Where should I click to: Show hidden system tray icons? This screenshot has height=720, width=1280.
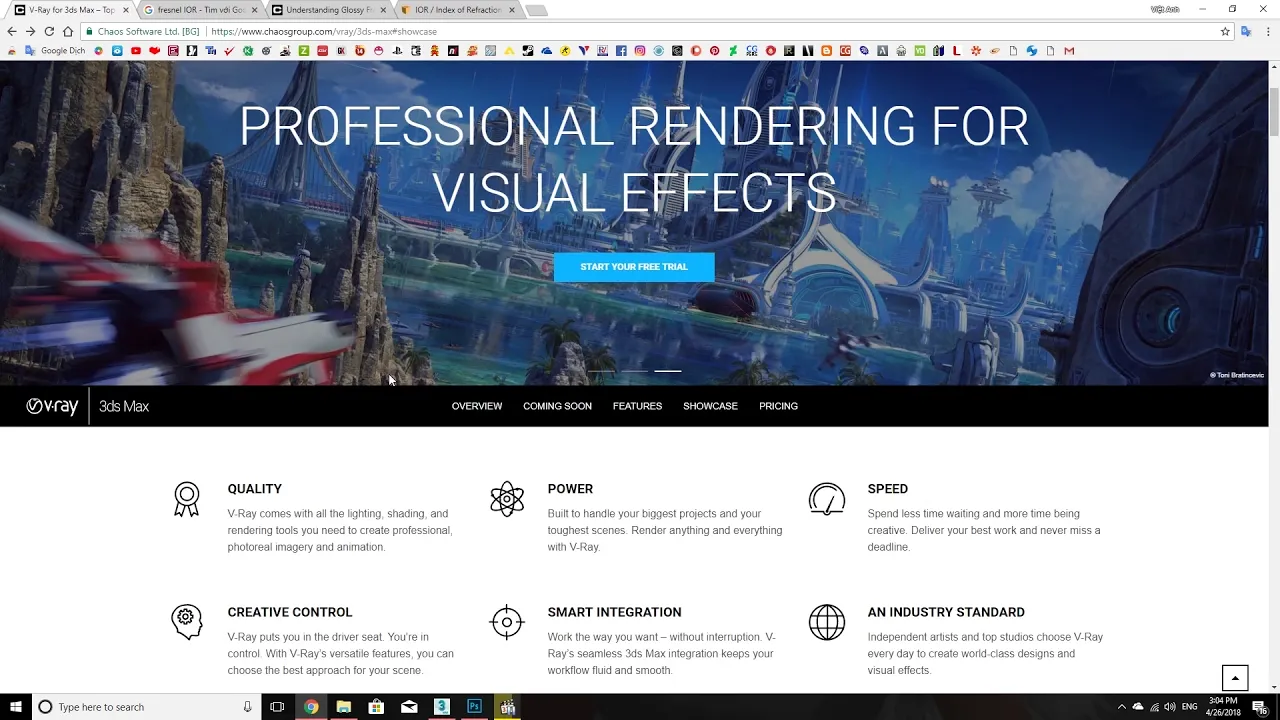pyautogui.click(x=1121, y=707)
